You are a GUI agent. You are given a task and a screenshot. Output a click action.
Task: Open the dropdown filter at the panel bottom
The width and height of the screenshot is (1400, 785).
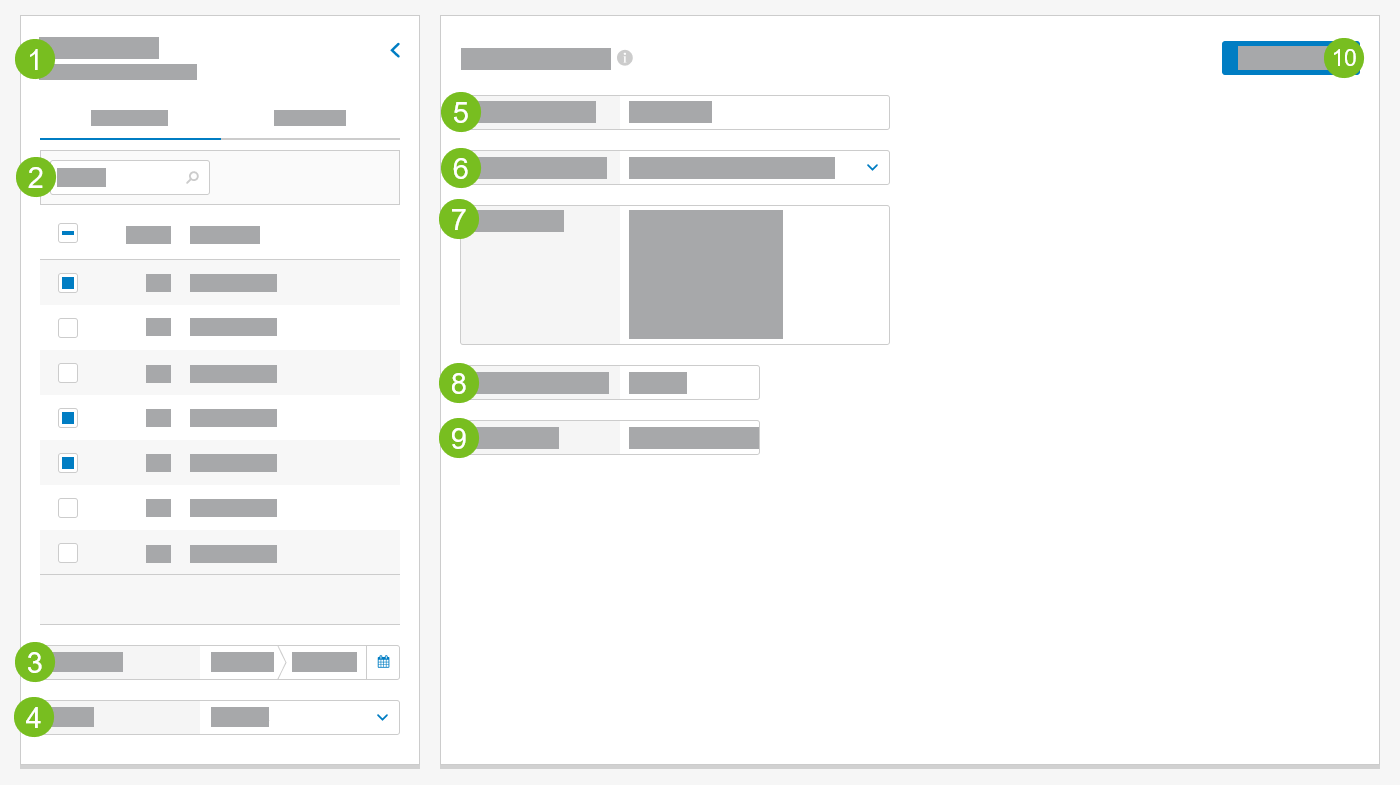pyautogui.click(x=380, y=717)
